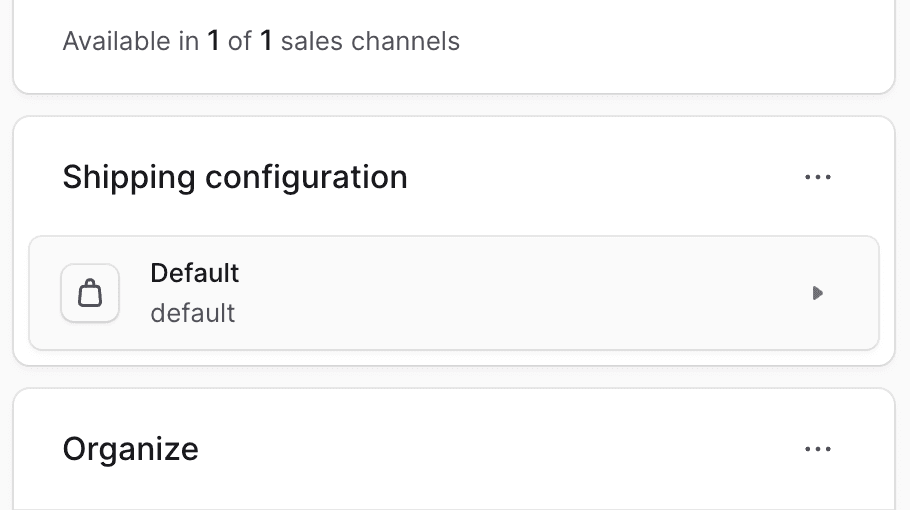Click the shopping bag icon beside Default

point(90,294)
